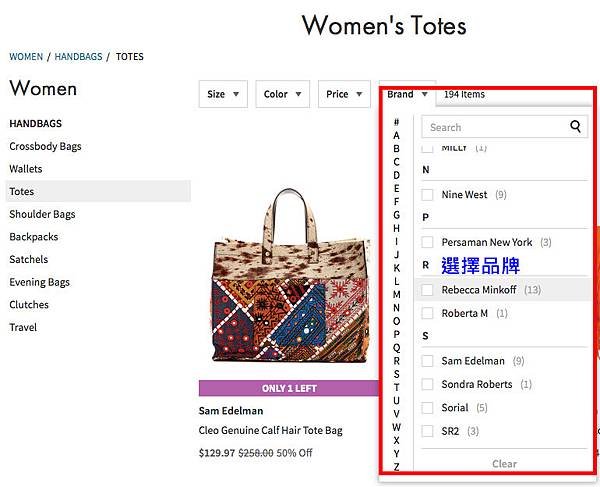The width and height of the screenshot is (600, 487).
Task: Click the WOMEN breadcrumb link
Action: [x=26, y=57]
